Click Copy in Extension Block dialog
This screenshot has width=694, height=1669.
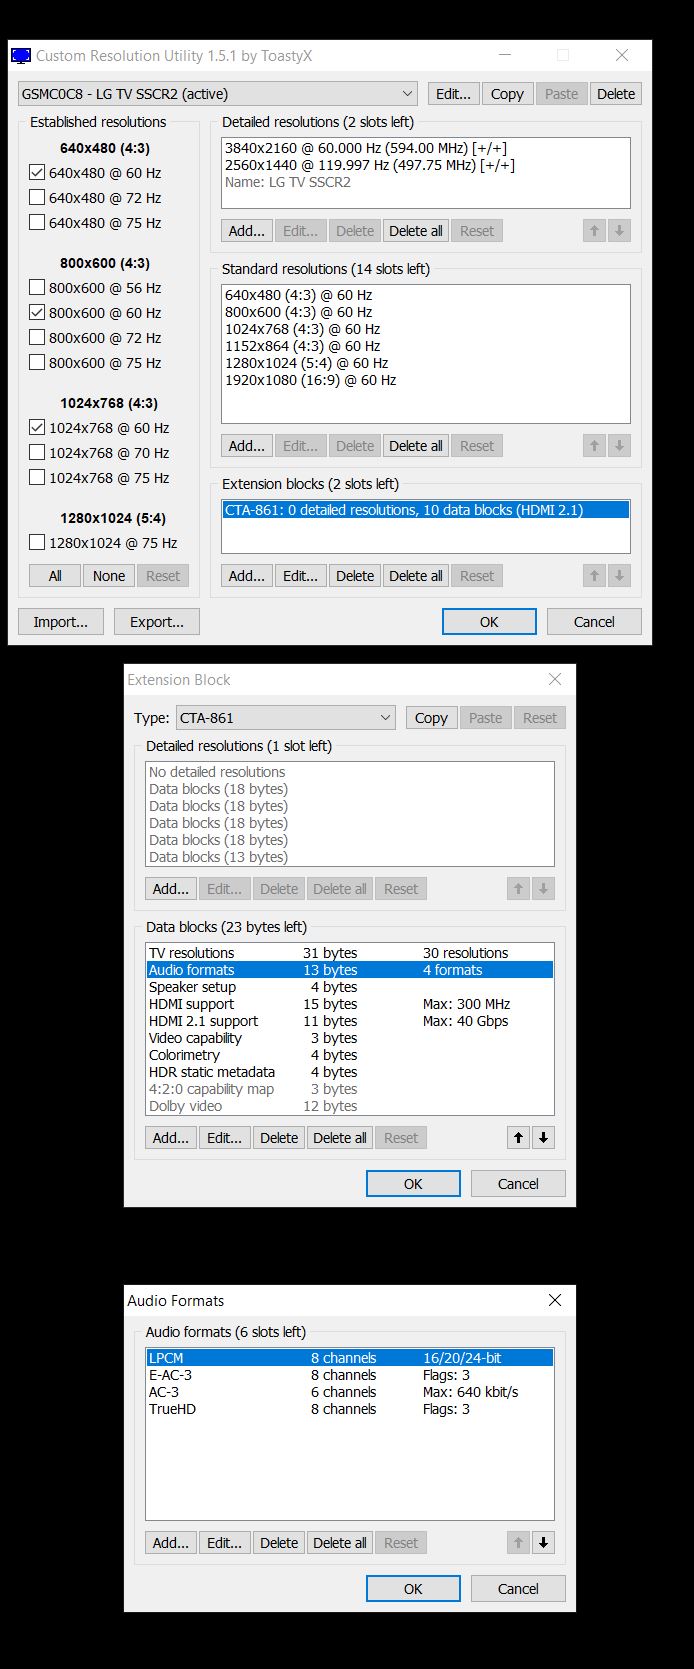(431, 718)
